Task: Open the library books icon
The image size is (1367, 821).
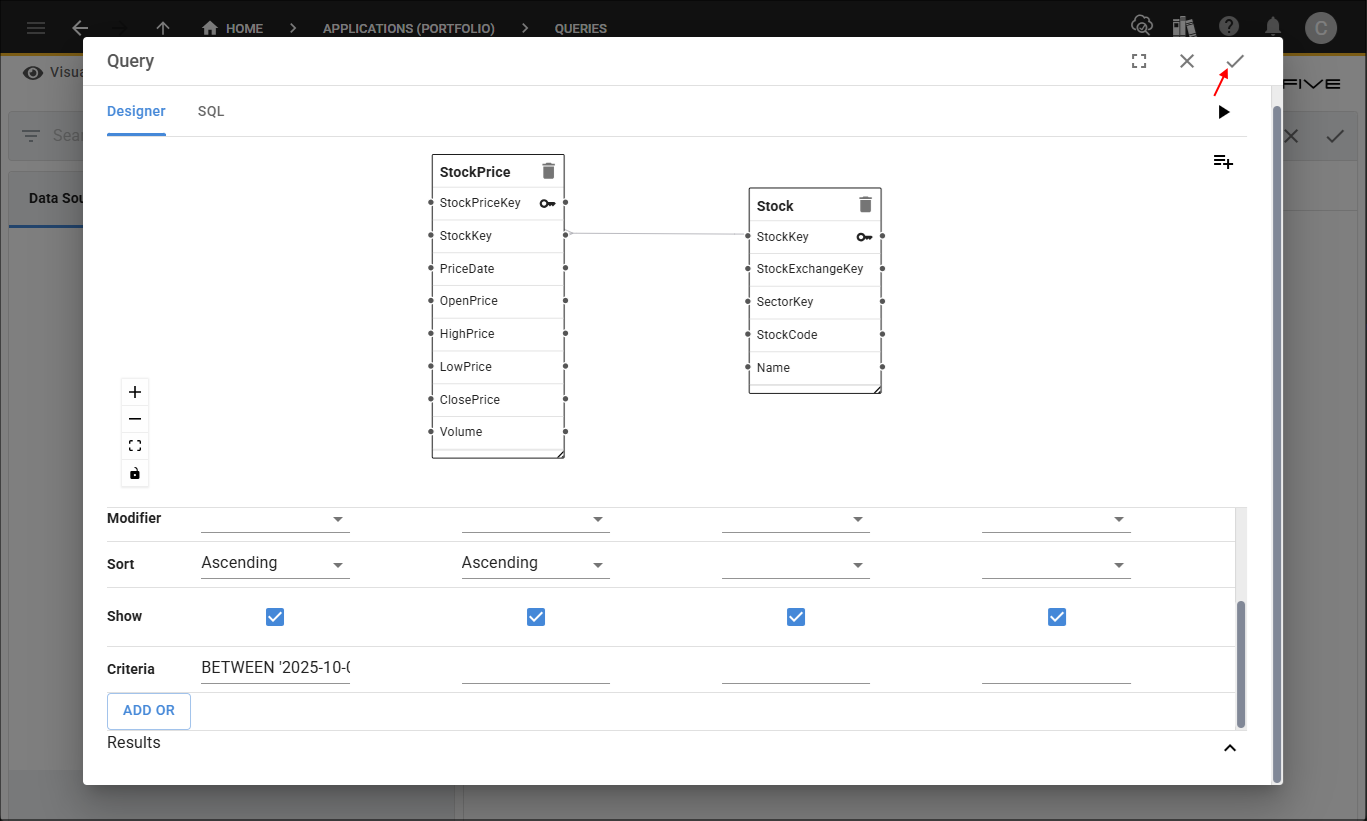Action: click(x=1185, y=27)
